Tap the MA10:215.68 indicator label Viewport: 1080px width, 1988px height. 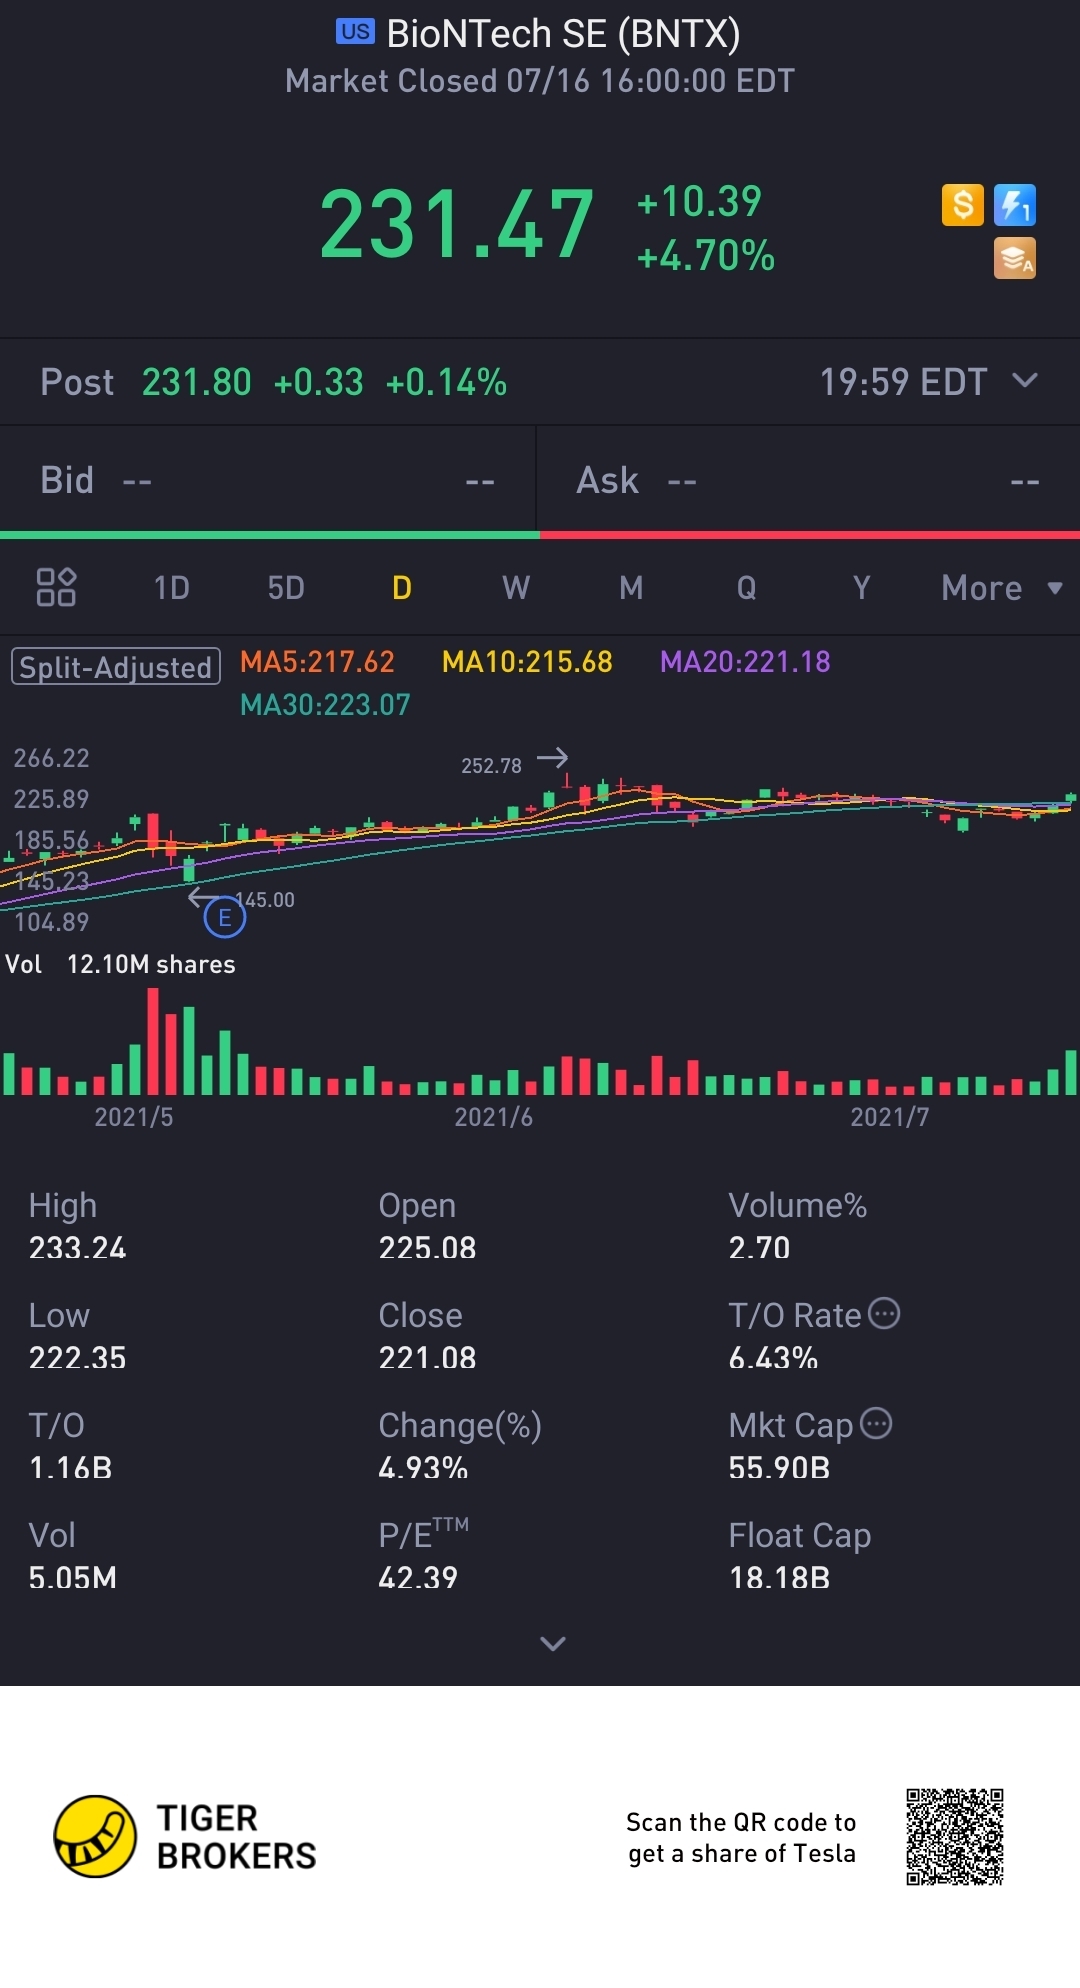527,661
